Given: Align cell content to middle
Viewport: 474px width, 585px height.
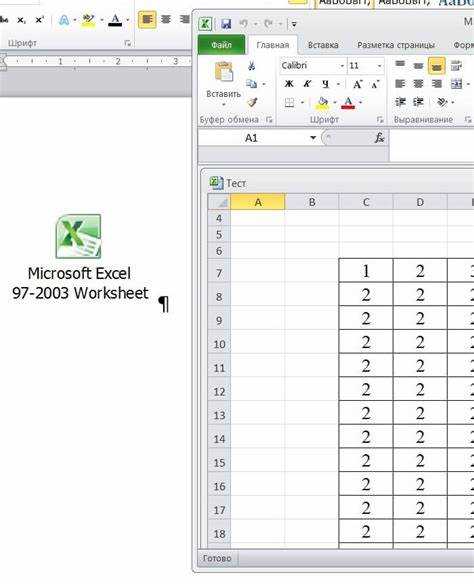Looking at the screenshot, I should click(x=418, y=66).
